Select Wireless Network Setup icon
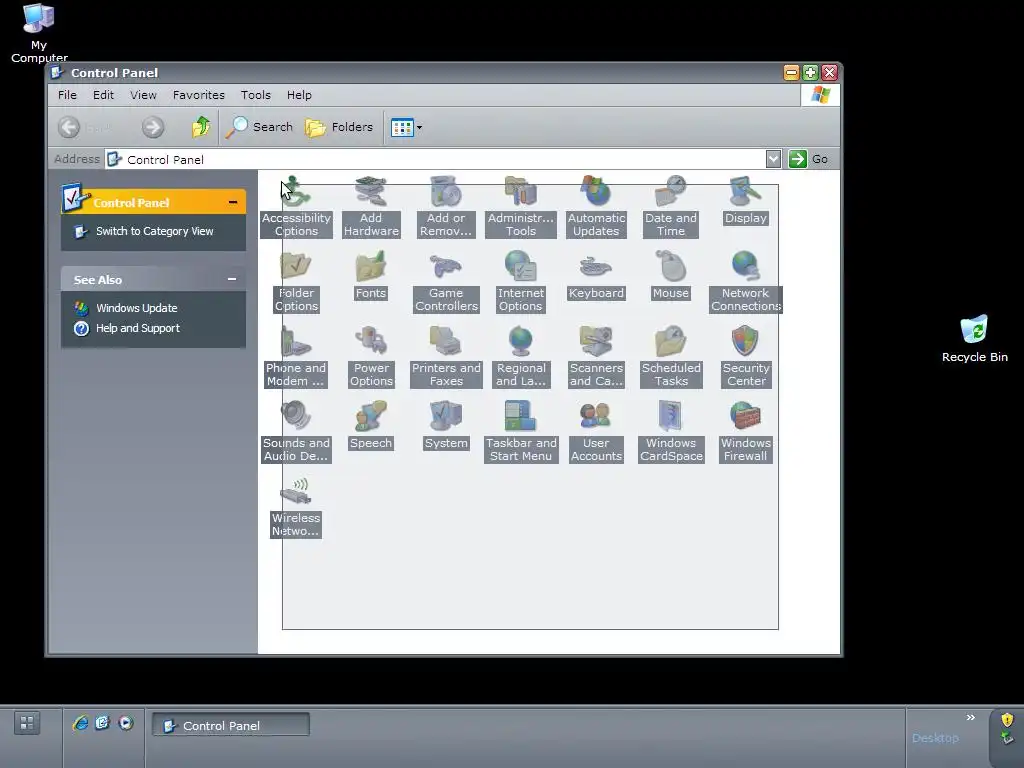 pyautogui.click(x=296, y=507)
